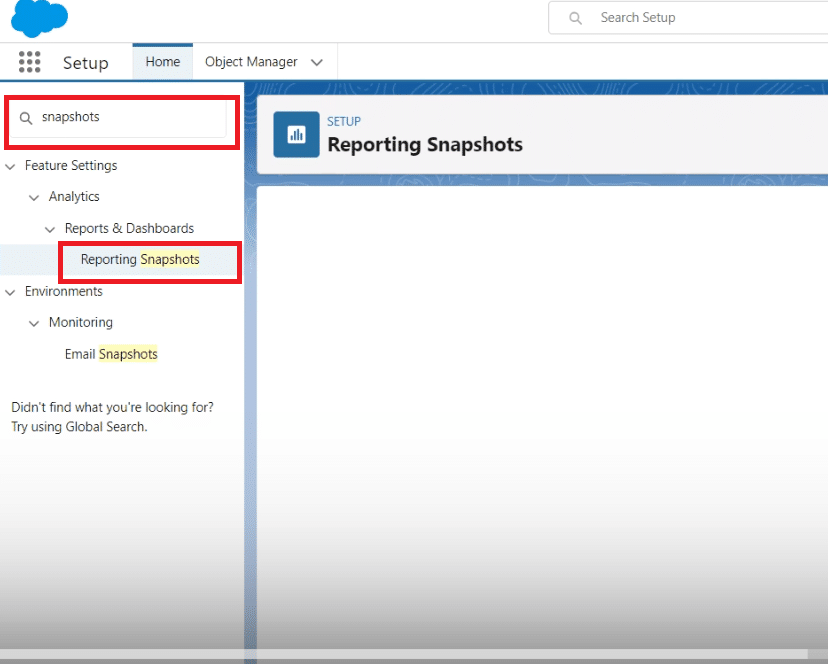The image size is (830, 664).
Task: Switch to the Home tab
Action: [x=163, y=62]
